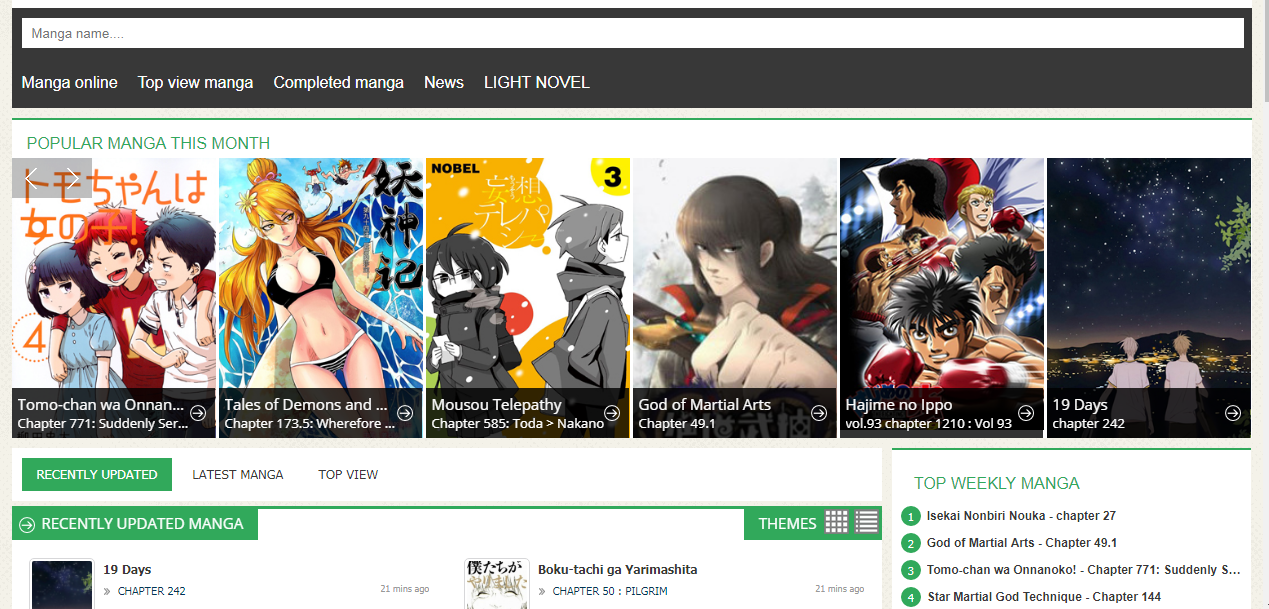
Task: Open God of Martial Arts carousel title
Action: tap(705, 405)
